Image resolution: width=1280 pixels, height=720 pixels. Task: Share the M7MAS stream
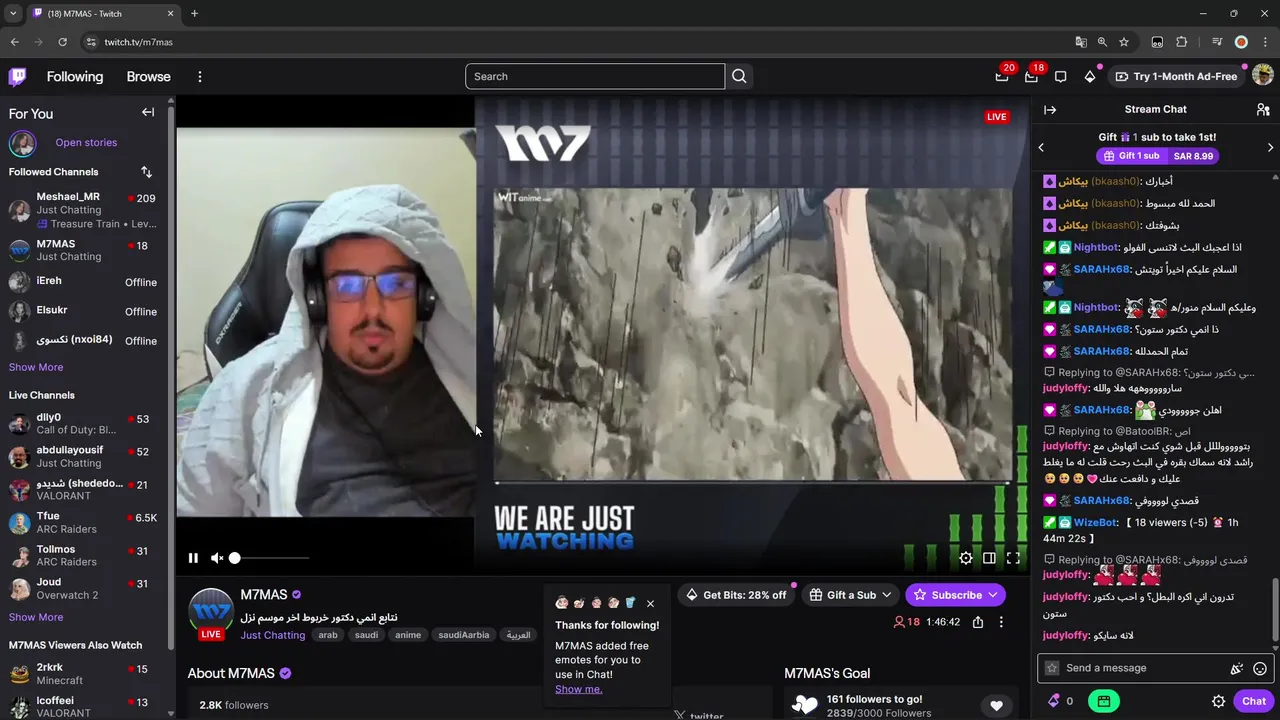978,622
